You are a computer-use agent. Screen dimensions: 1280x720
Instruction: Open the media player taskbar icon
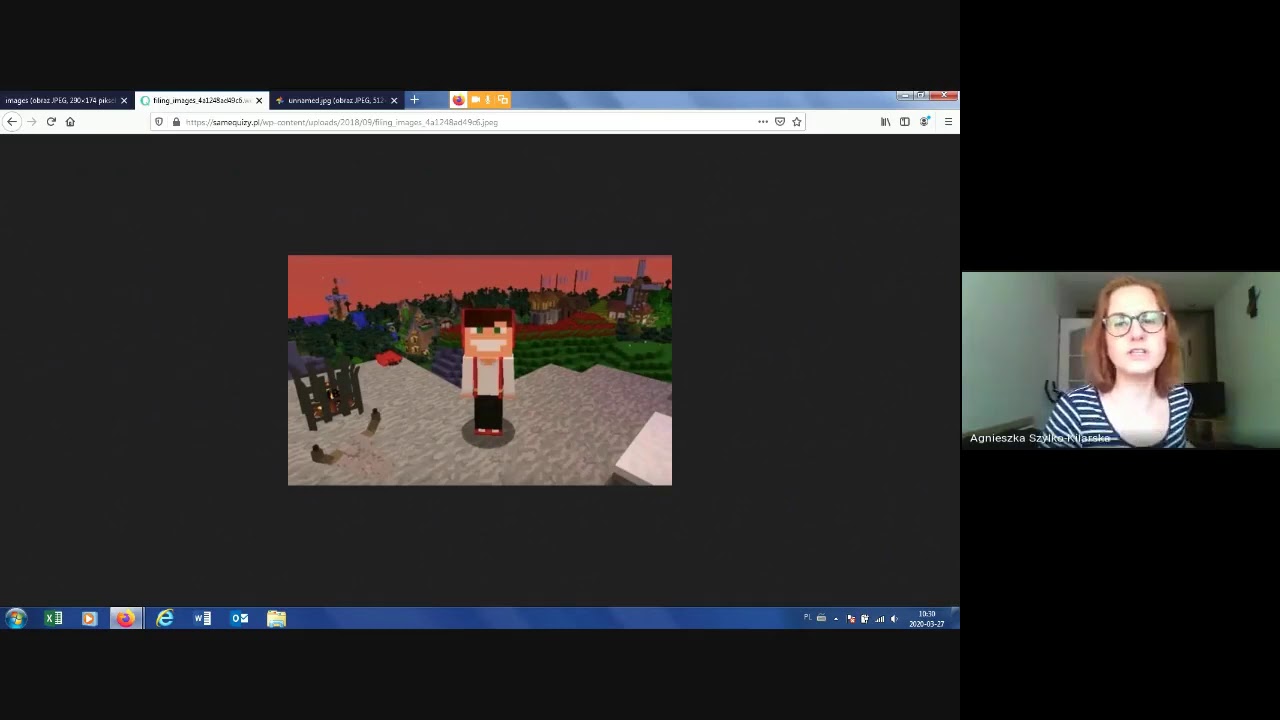[89, 619]
